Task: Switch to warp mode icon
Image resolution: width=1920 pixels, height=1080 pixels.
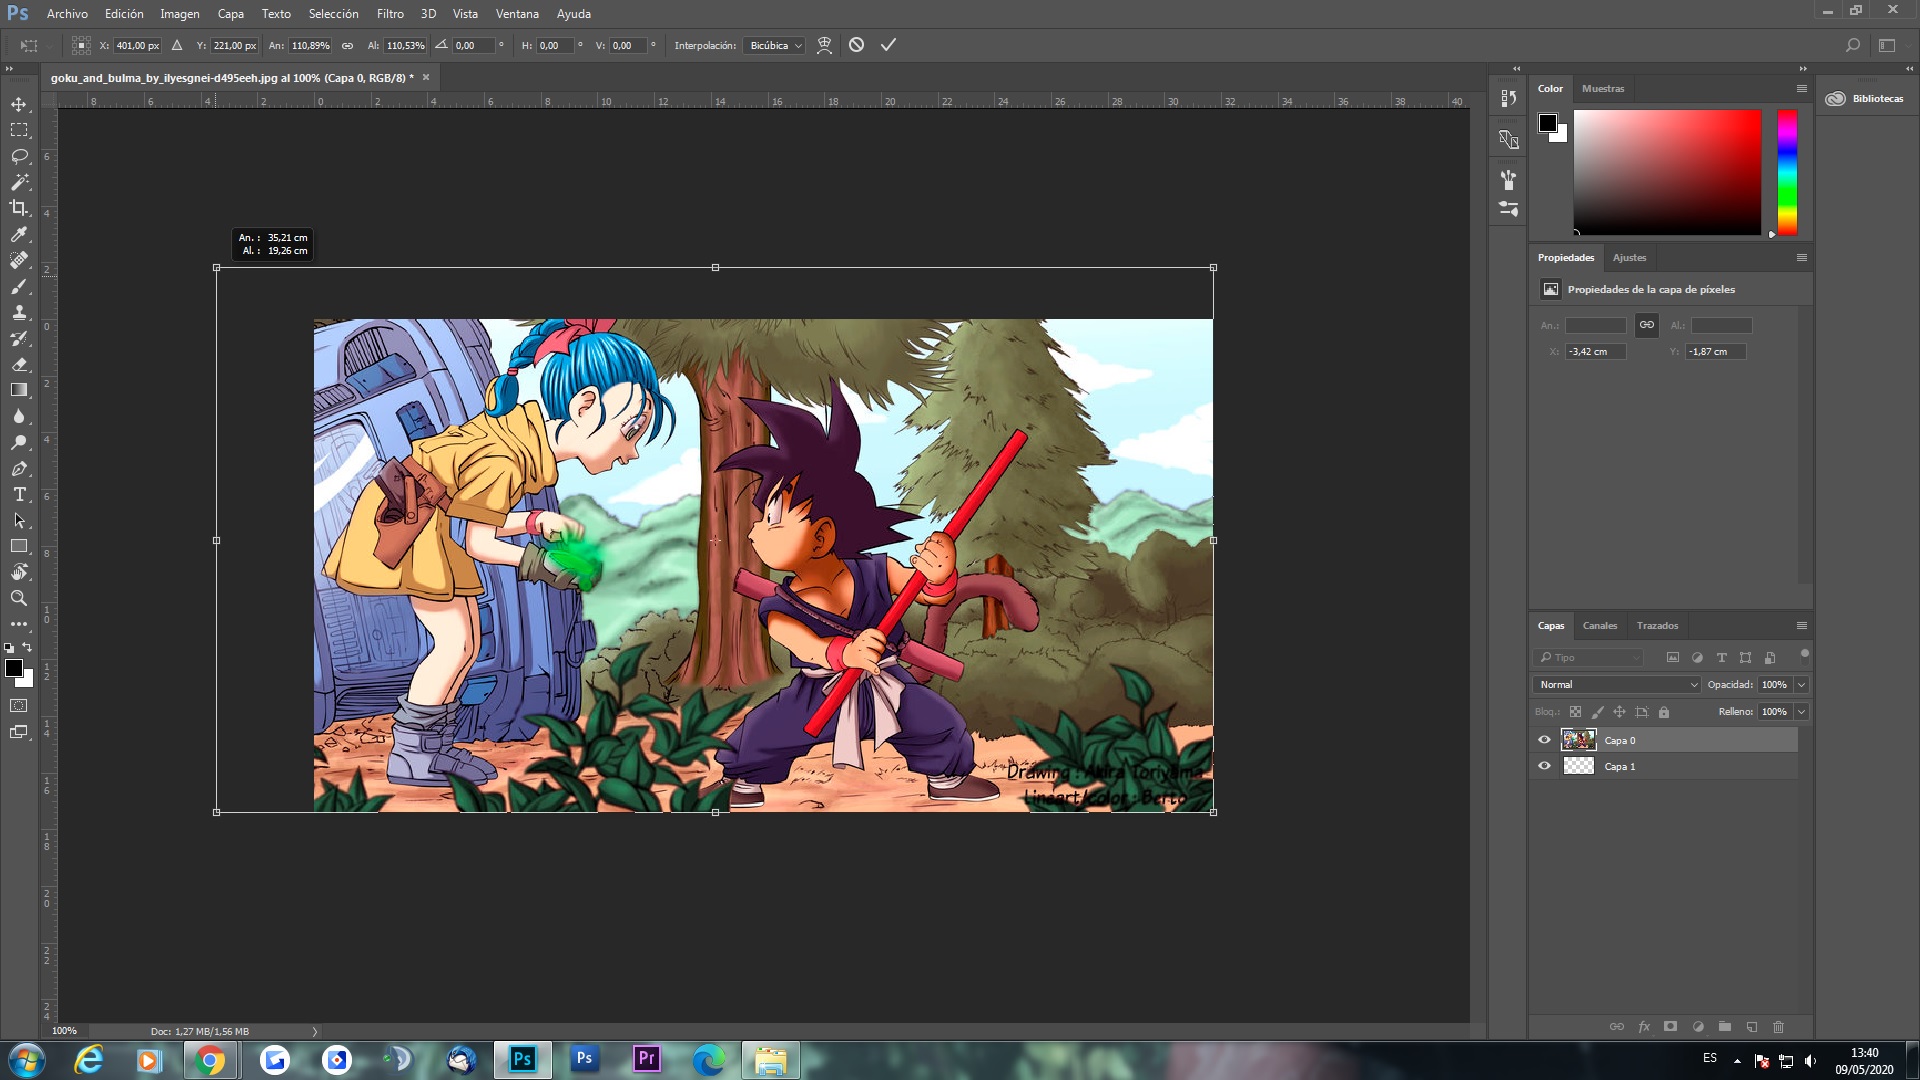Action: point(824,45)
